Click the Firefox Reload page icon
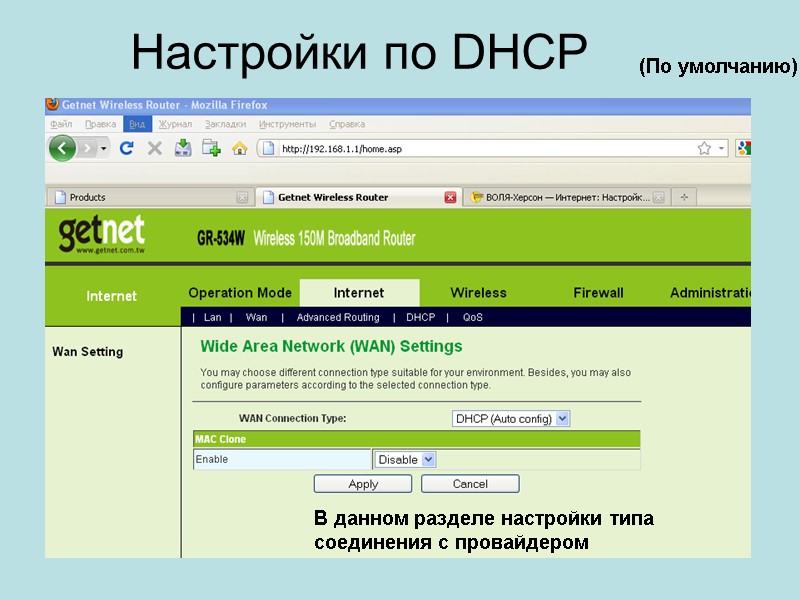The image size is (800, 600). click(127, 148)
